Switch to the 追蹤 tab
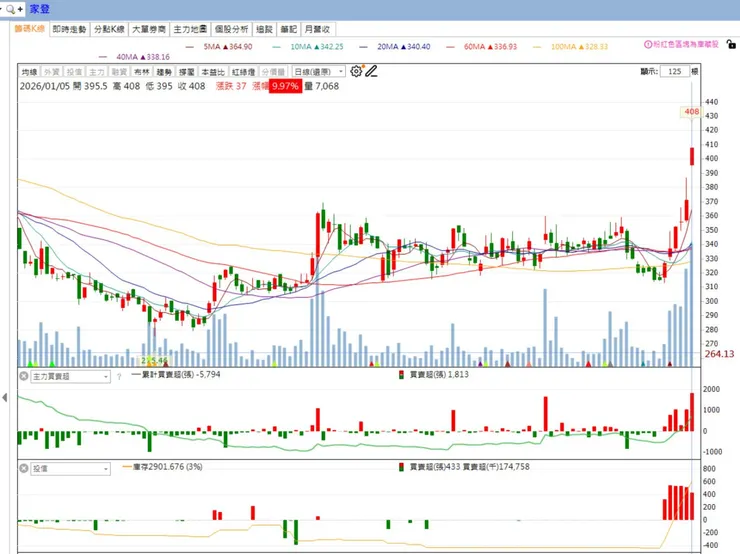 264,29
